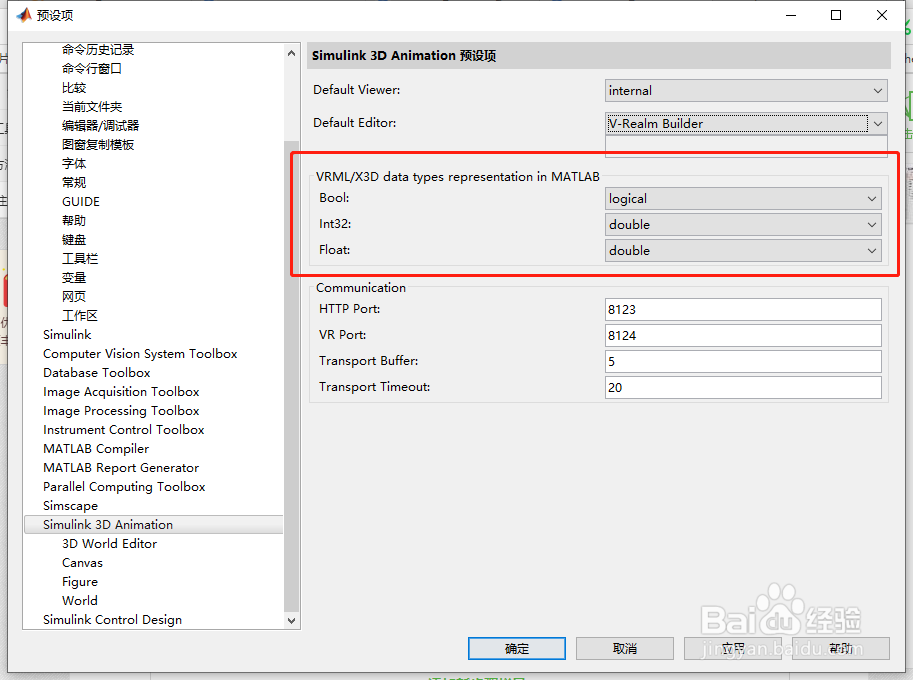Select 常规 in the tree
913x680 pixels.
tap(74, 183)
